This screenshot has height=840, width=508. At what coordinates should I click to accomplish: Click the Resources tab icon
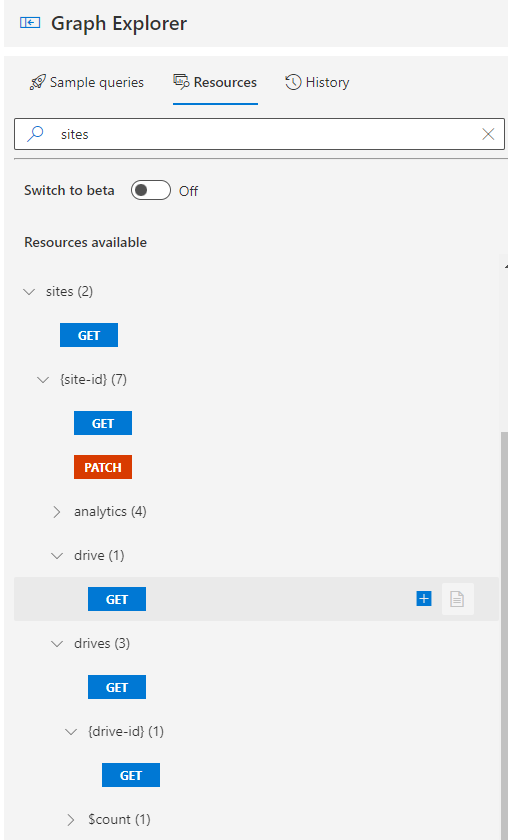pyautogui.click(x=181, y=81)
